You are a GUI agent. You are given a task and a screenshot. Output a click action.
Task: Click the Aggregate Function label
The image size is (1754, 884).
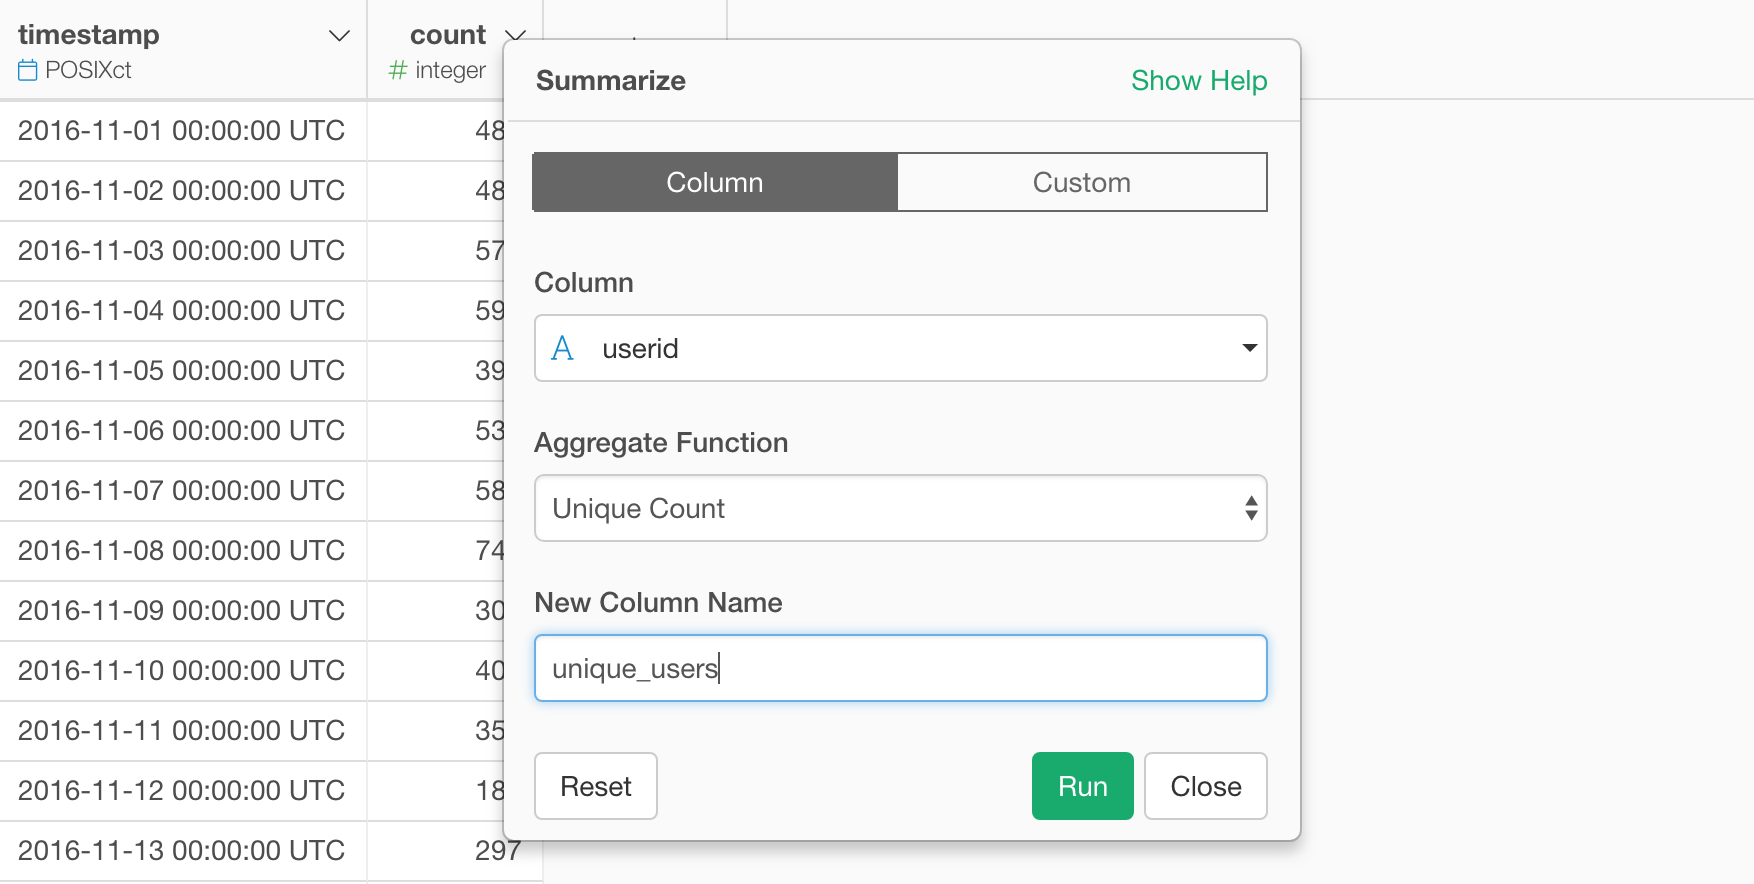(661, 443)
